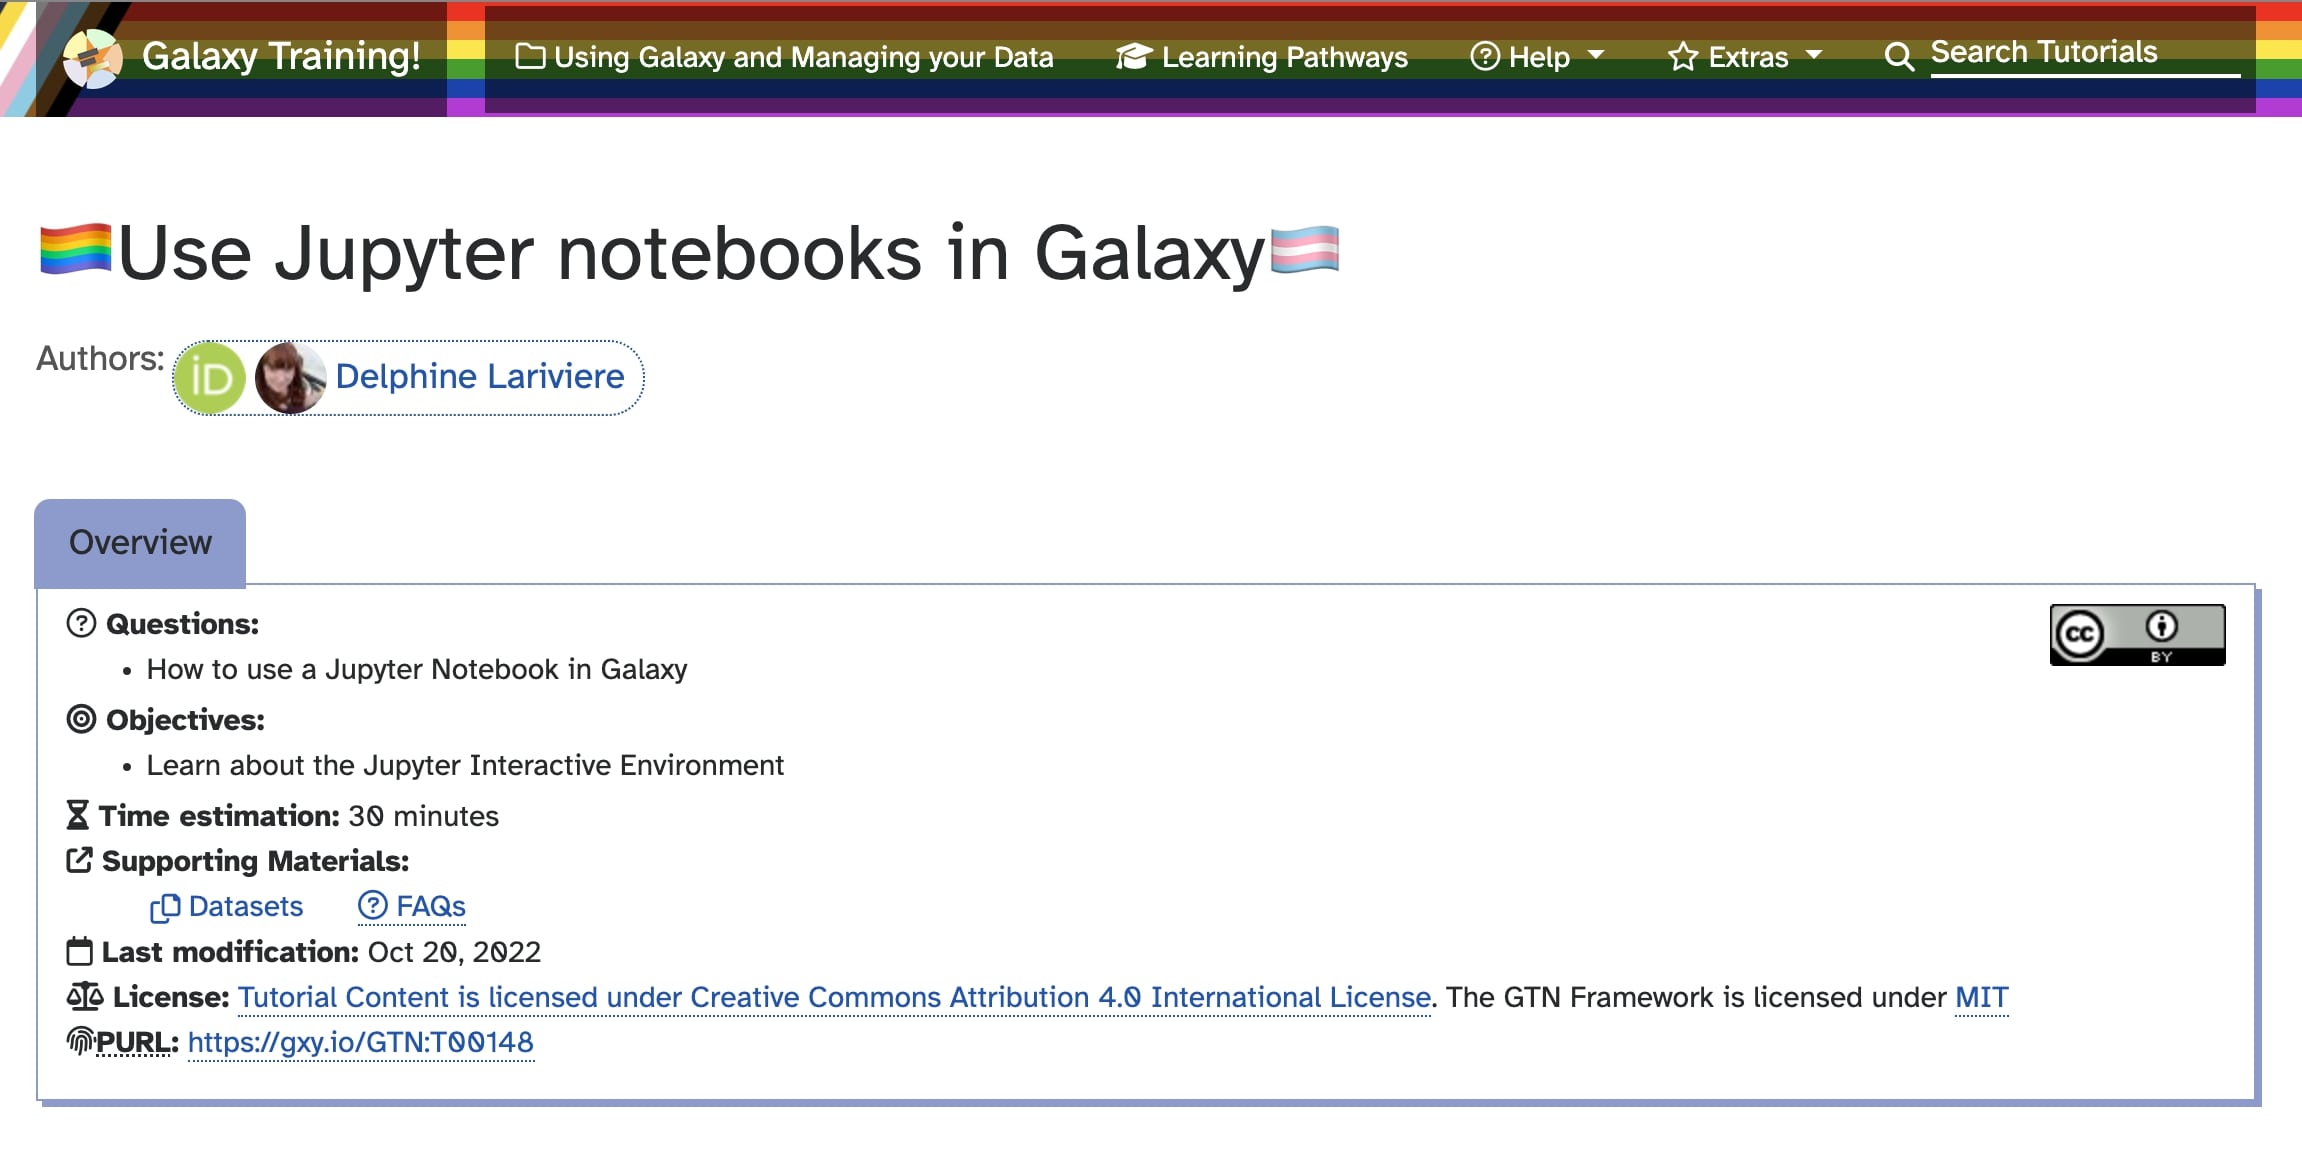The height and width of the screenshot is (1150, 2302).
Task: Click the PURL fingerprint icon
Action: (80, 1042)
